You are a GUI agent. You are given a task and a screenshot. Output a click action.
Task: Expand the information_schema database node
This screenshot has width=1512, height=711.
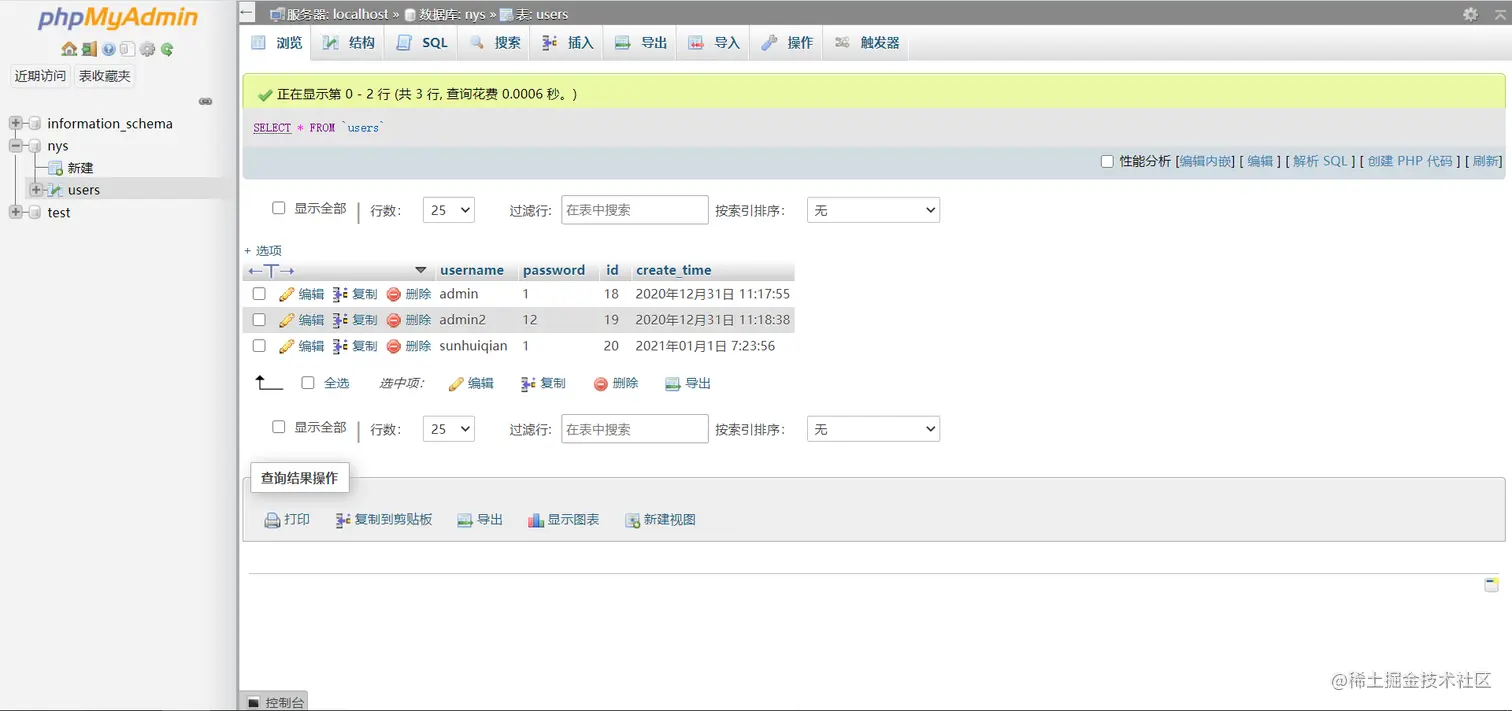15,124
